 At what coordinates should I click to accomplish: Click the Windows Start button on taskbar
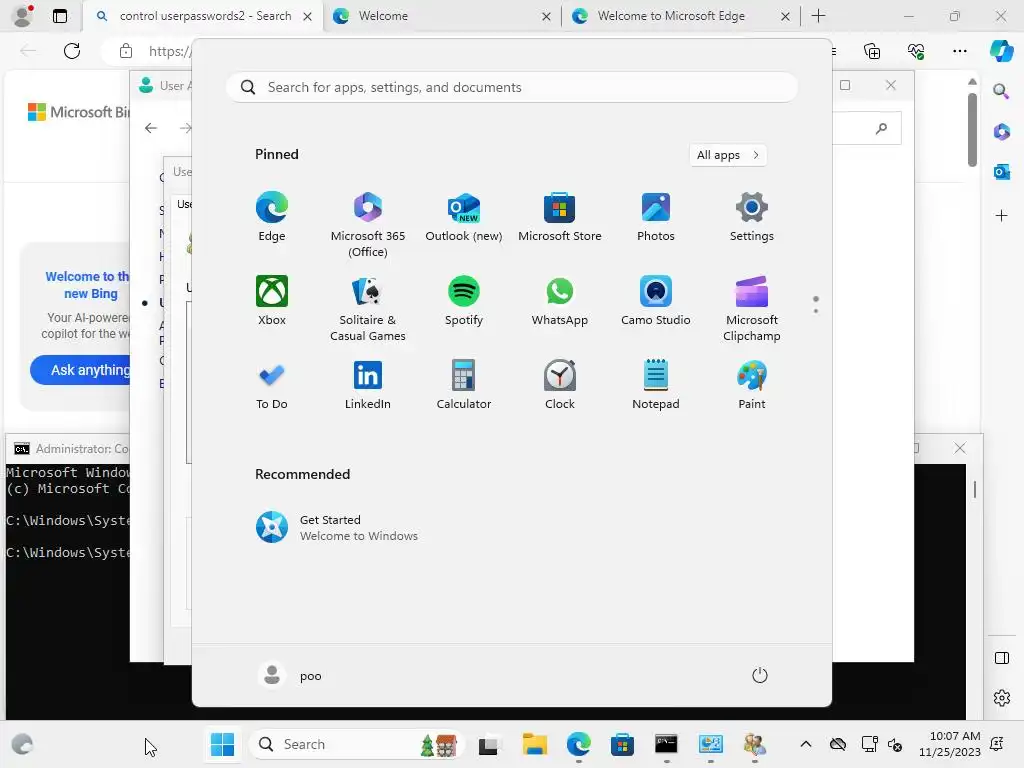(222, 744)
